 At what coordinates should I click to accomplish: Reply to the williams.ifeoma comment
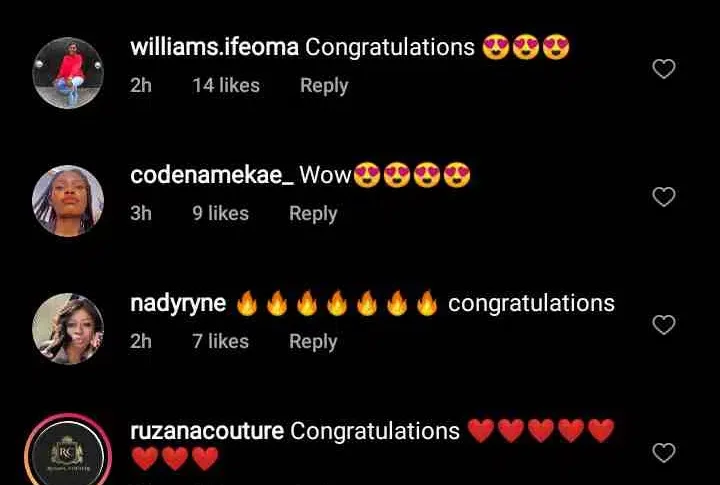click(x=324, y=86)
